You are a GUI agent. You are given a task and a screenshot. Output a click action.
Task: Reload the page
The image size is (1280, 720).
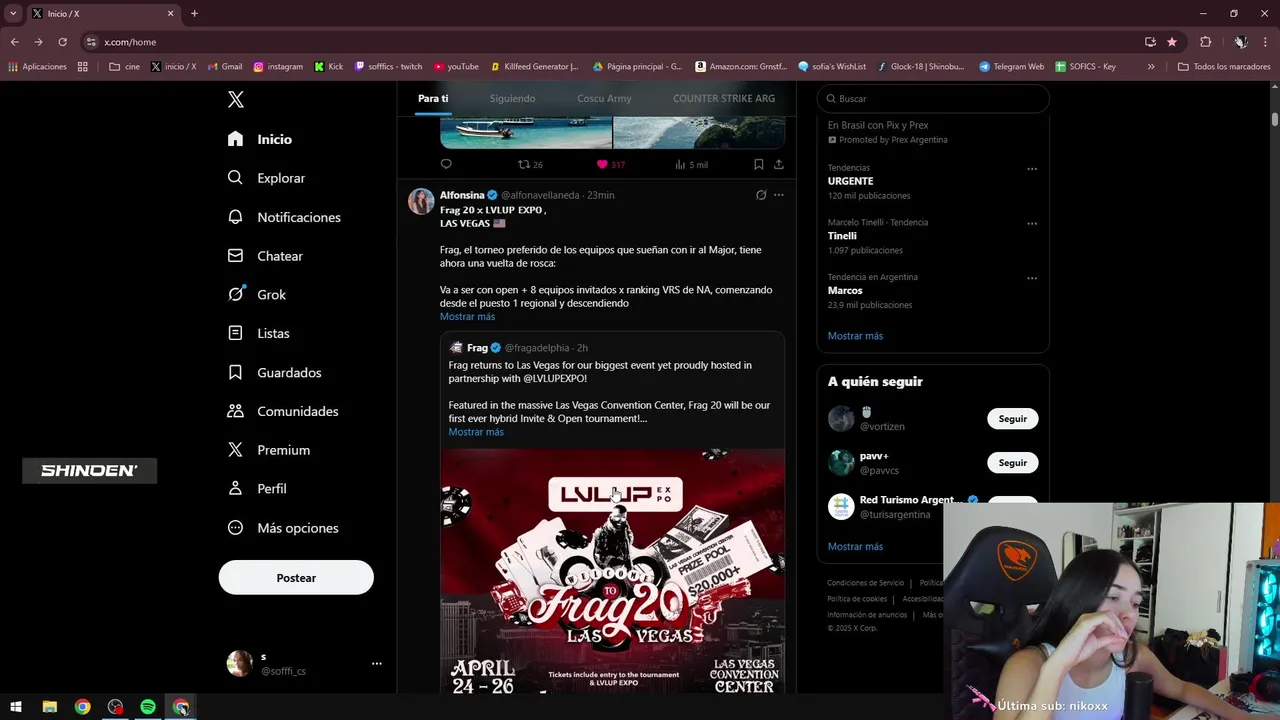point(62,42)
